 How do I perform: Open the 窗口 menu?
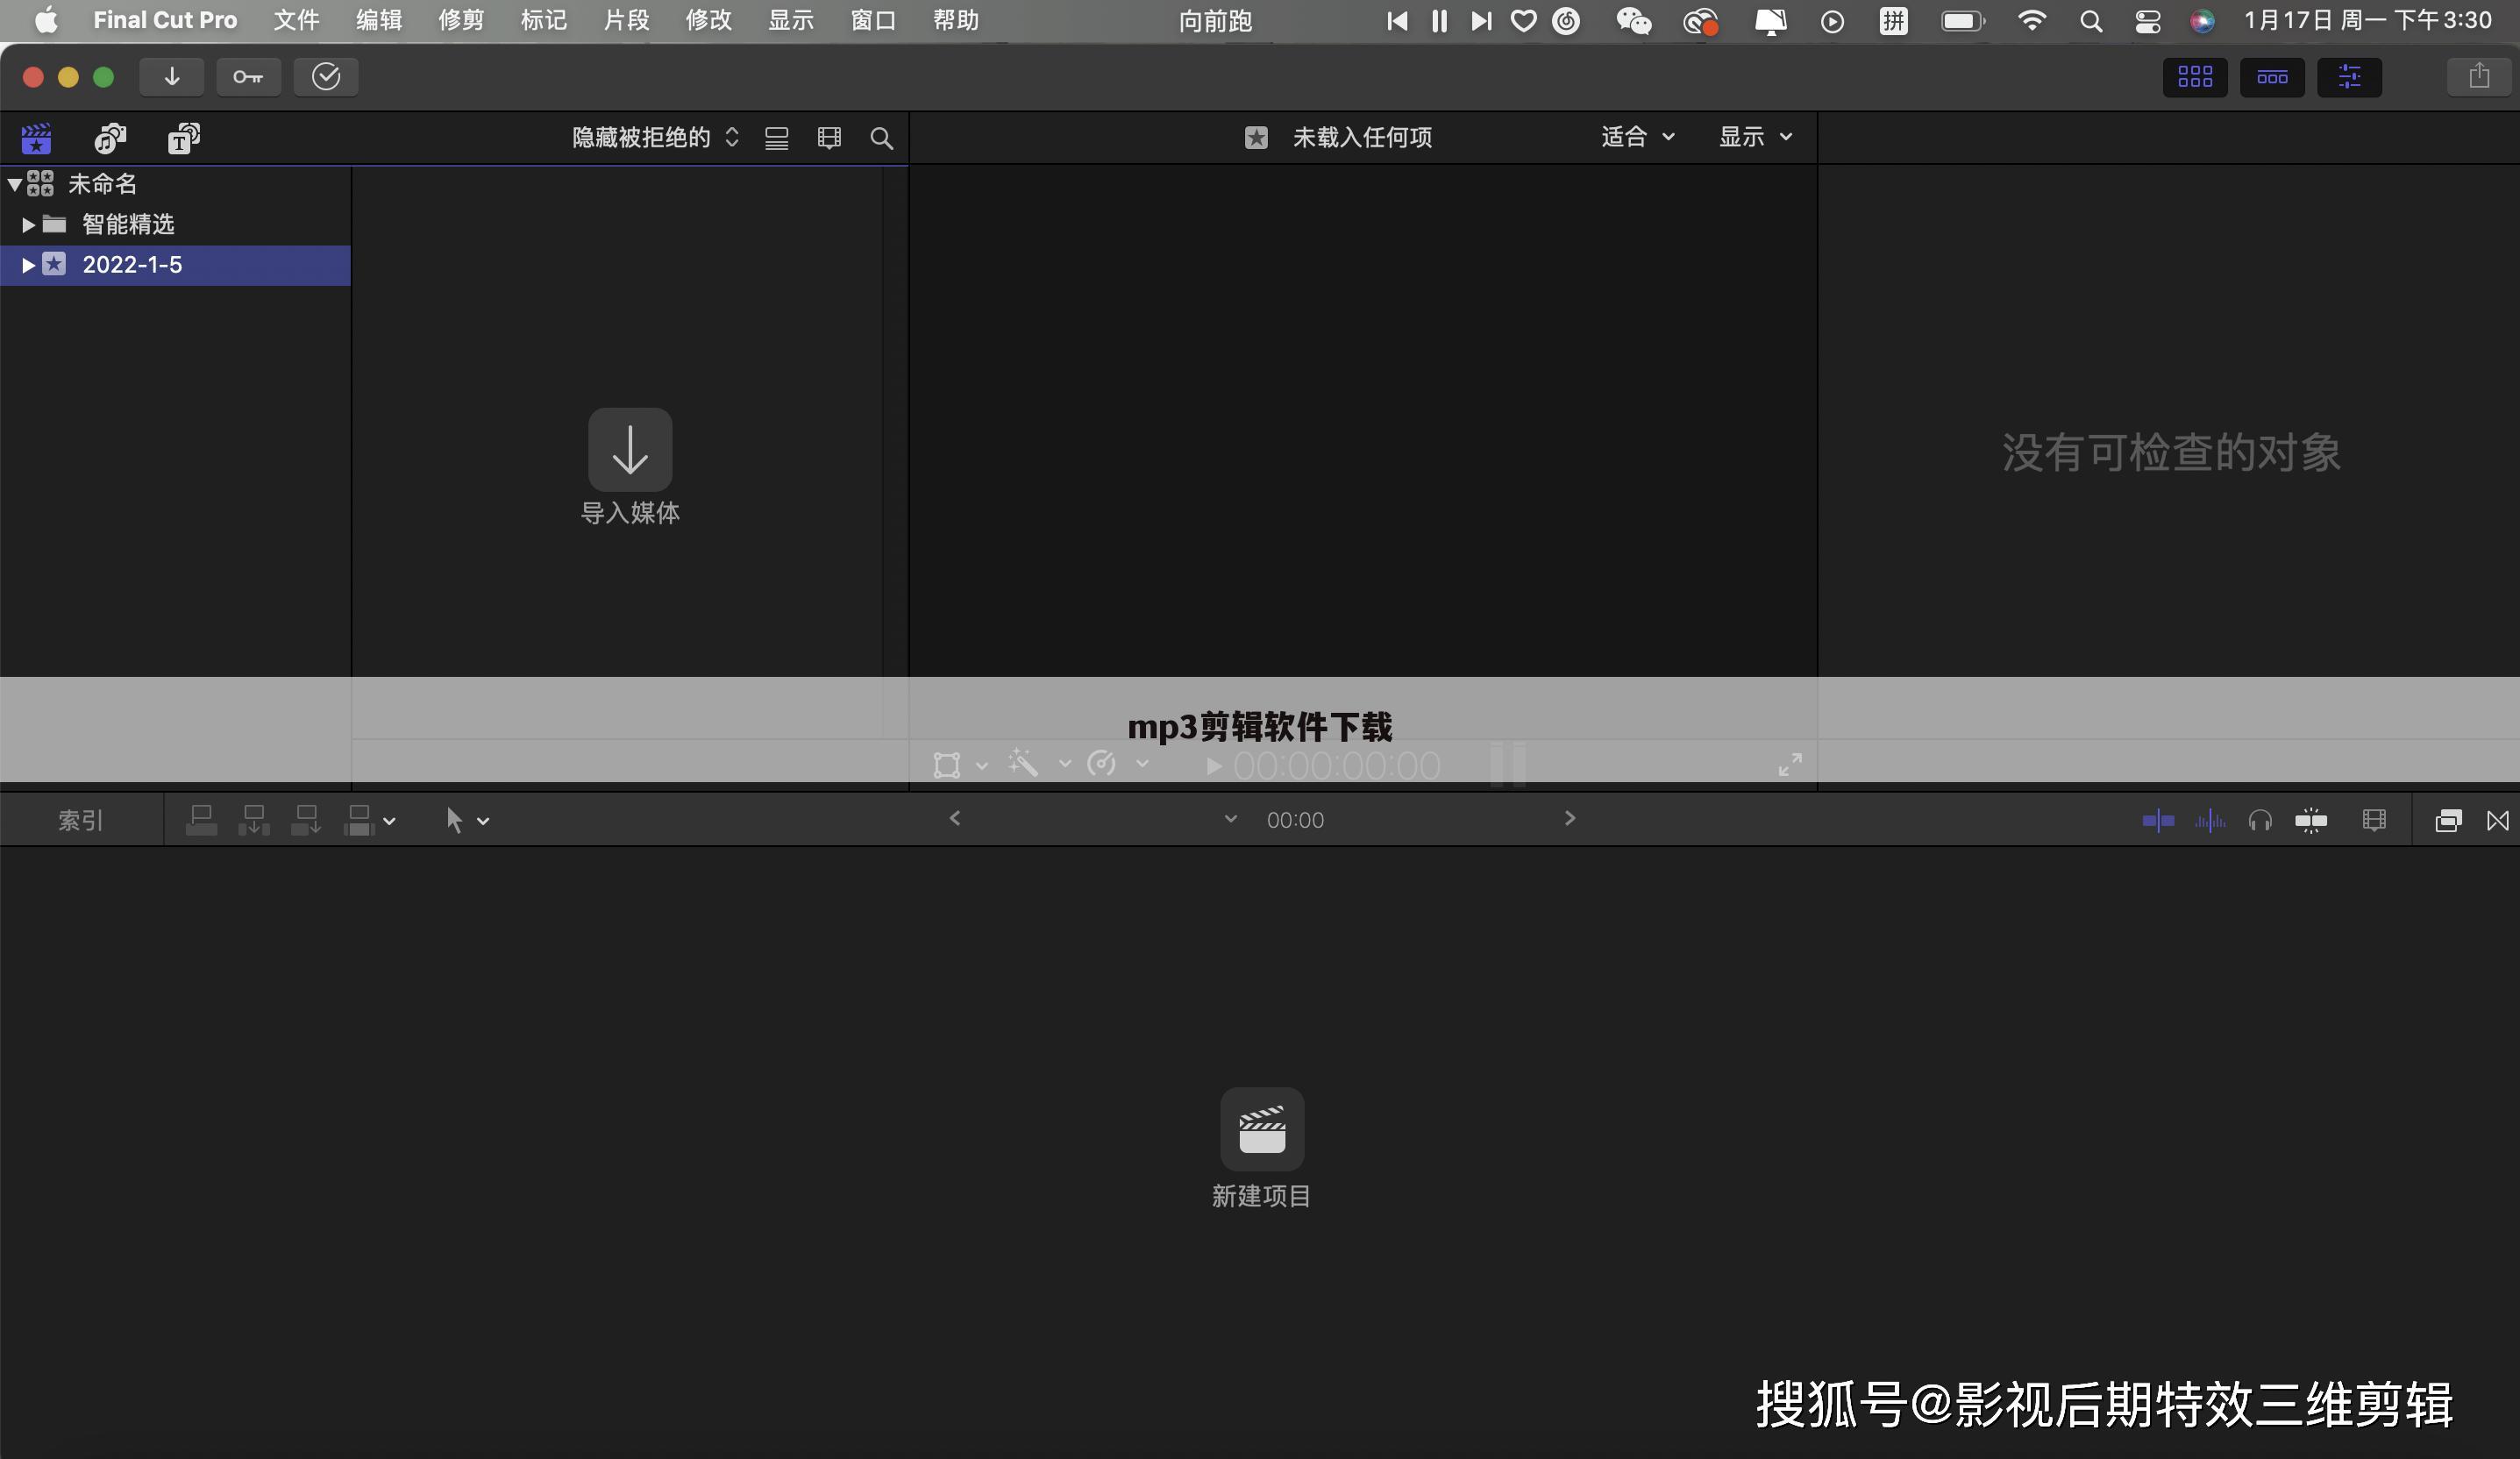coord(873,20)
